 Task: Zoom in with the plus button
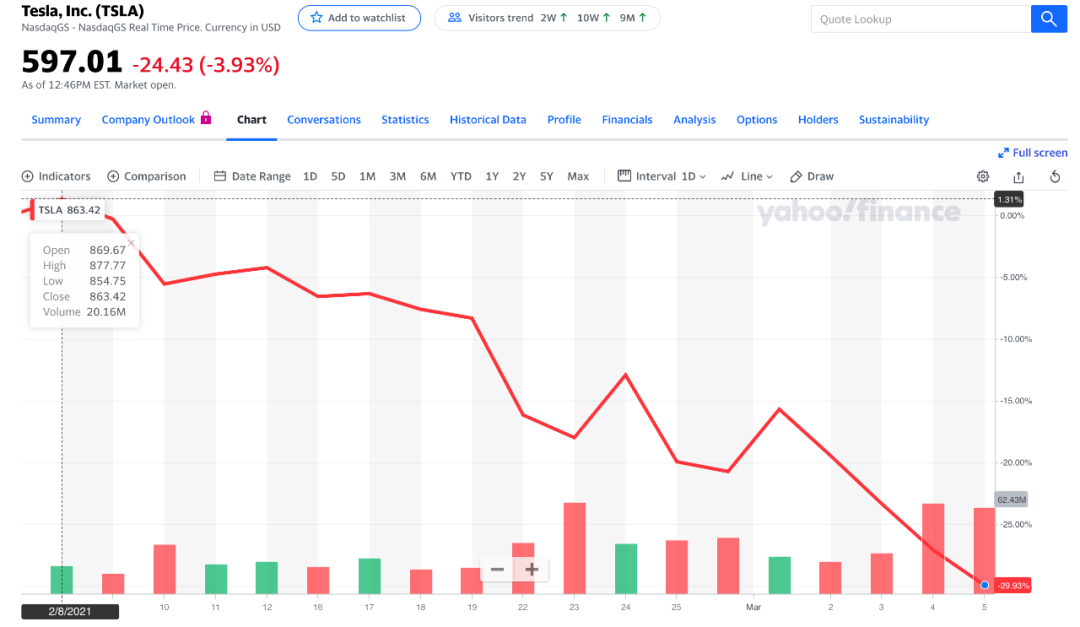pyautogui.click(x=532, y=570)
